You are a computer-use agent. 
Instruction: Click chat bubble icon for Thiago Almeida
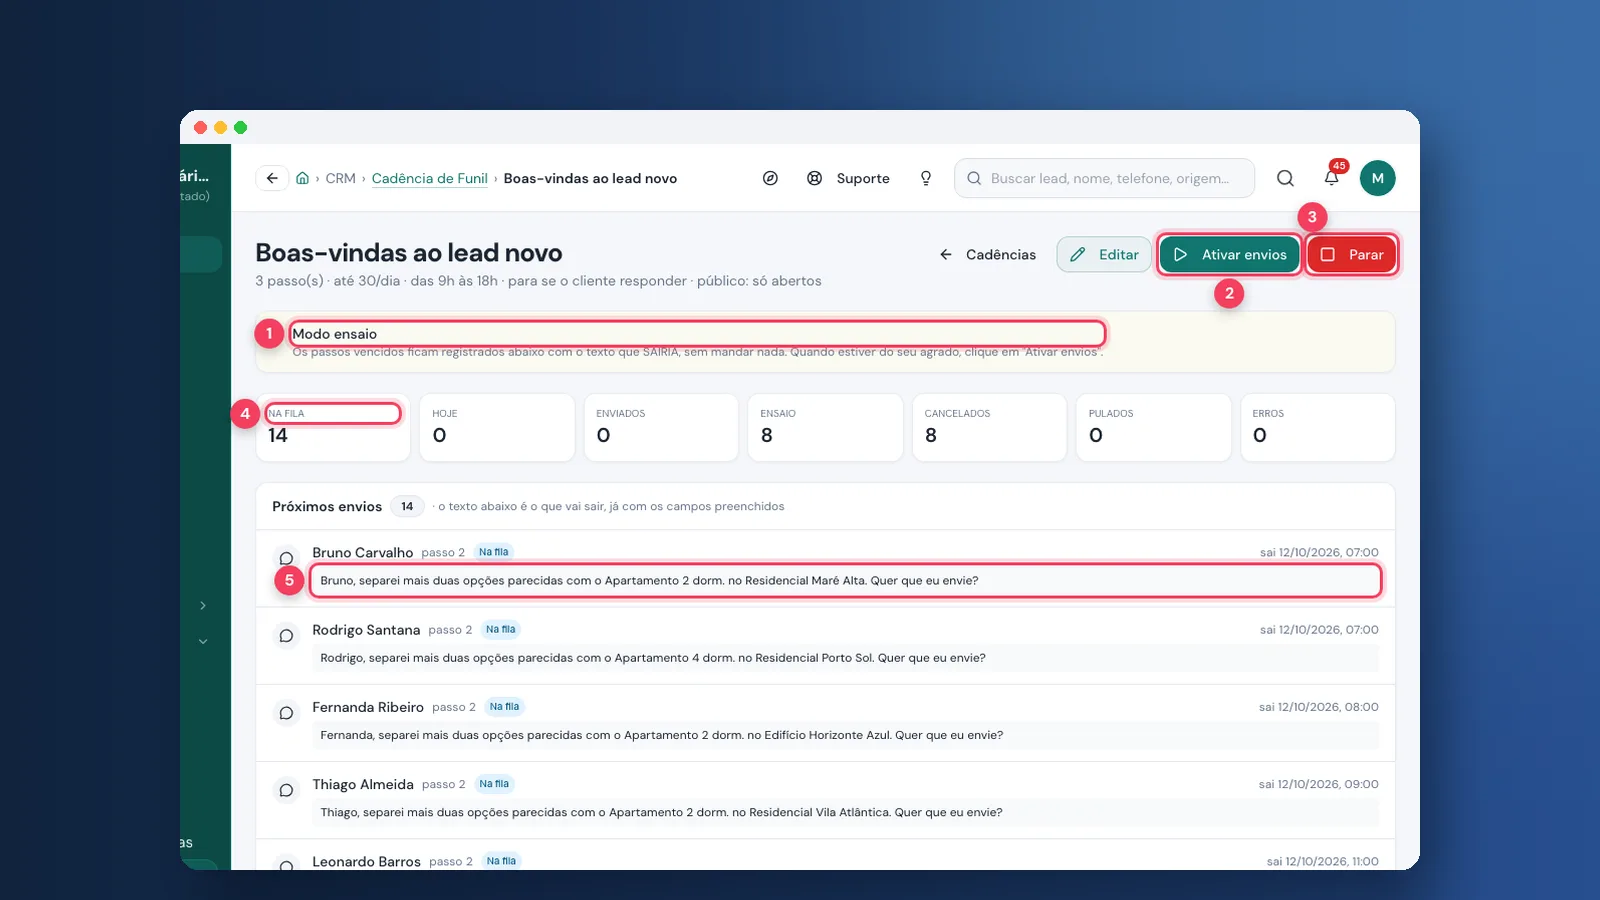[x=286, y=790]
